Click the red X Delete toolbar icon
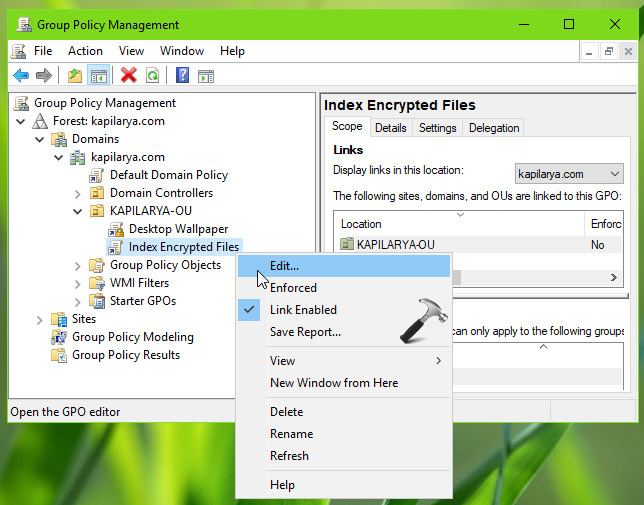The image size is (644, 505). coord(129,76)
